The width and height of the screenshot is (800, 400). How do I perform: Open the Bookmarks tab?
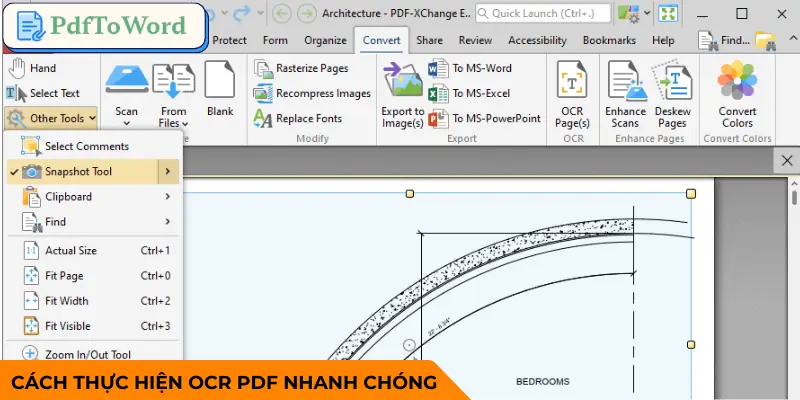click(609, 40)
